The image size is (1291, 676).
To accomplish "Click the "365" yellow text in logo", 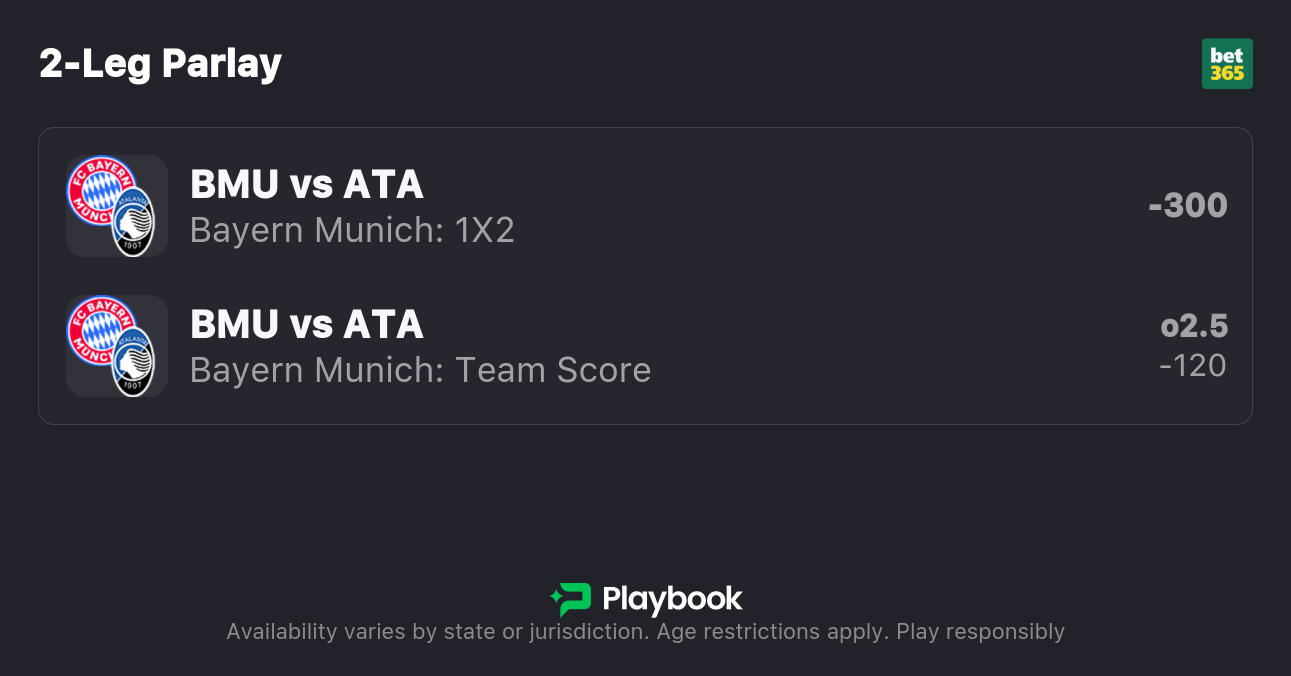I will pos(1227,73).
